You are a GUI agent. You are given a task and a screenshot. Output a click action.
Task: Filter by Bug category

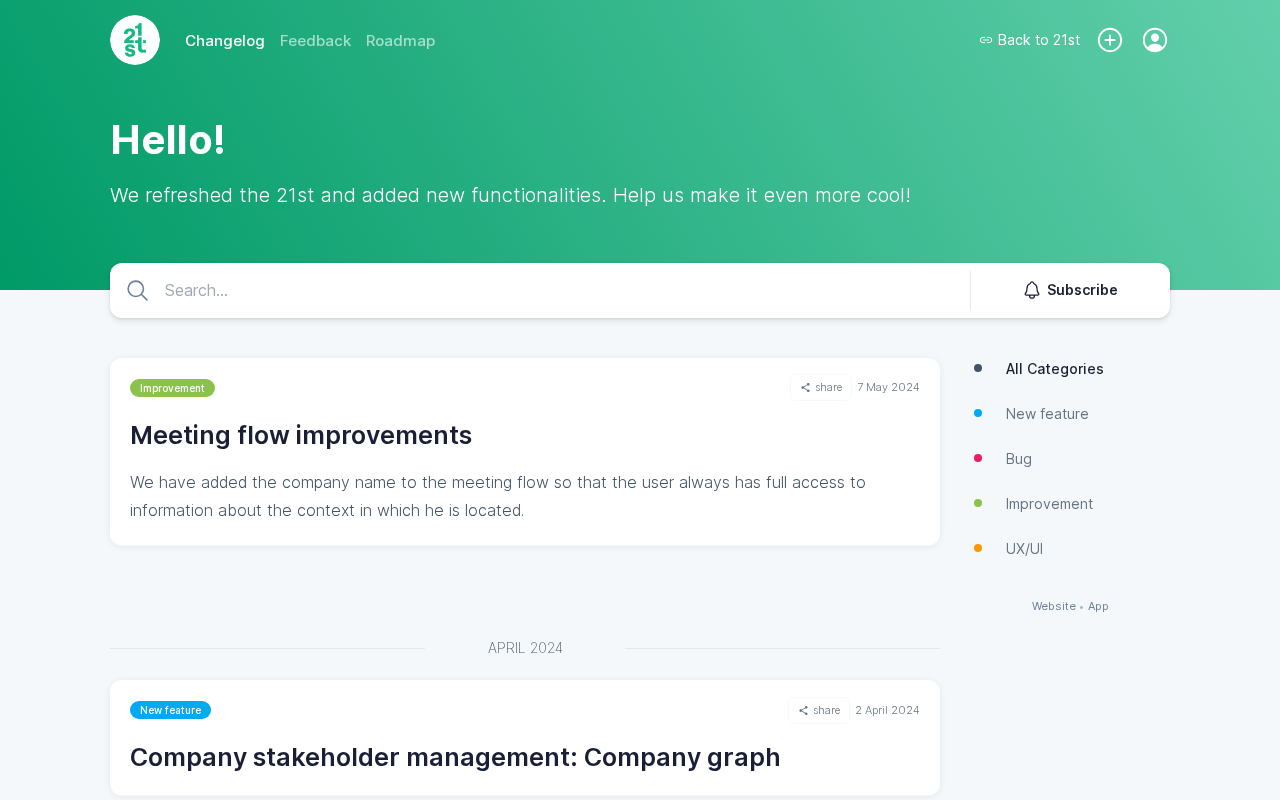(x=1018, y=459)
